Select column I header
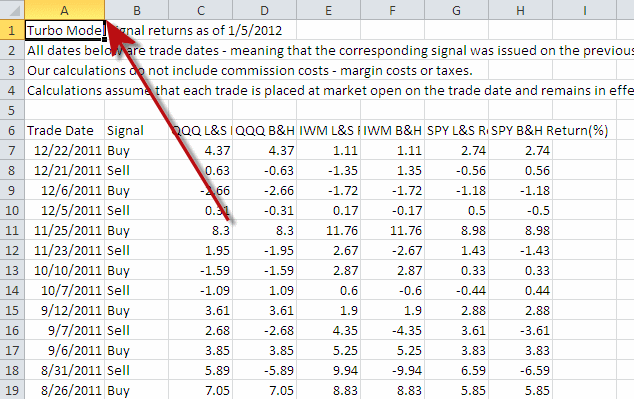The width and height of the screenshot is (634, 399). (x=584, y=10)
